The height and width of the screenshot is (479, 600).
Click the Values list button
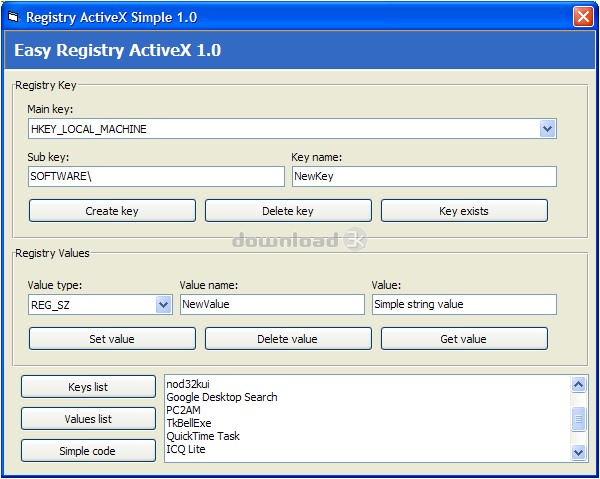(88, 419)
